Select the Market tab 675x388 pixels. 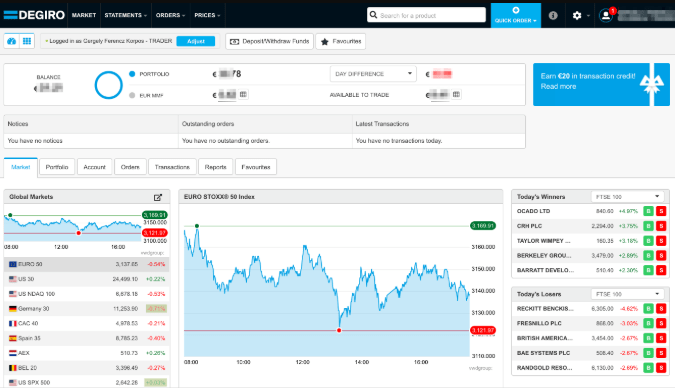tap(21, 167)
